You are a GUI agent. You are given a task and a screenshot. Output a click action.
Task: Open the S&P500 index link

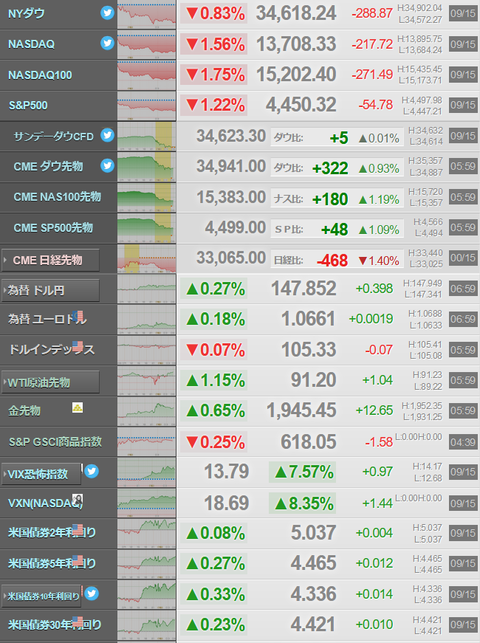28,105
